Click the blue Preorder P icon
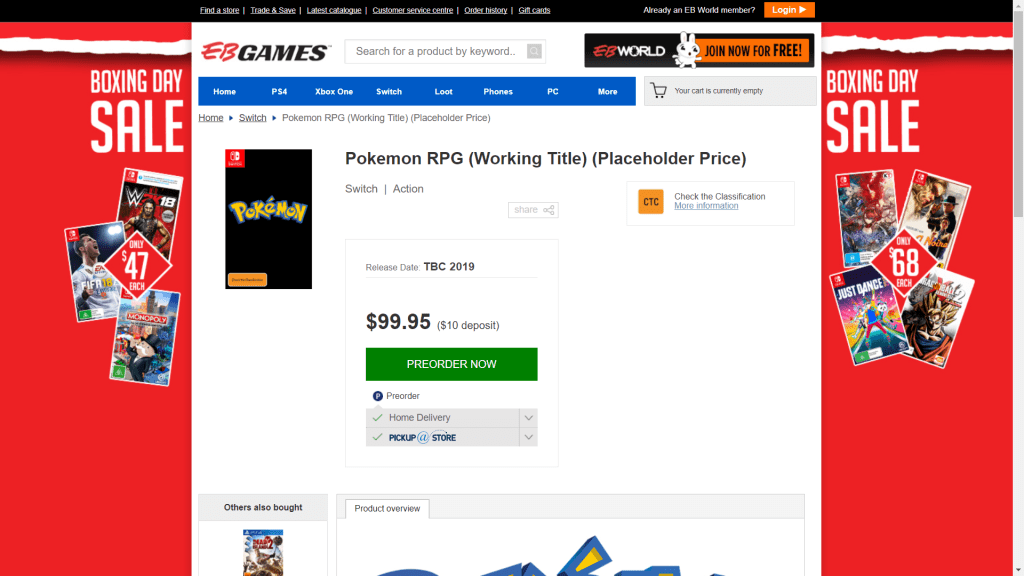 pyautogui.click(x=377, y=396)
